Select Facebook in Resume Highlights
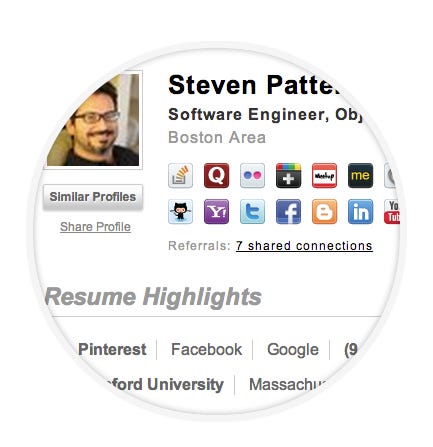 click(206, 349)
